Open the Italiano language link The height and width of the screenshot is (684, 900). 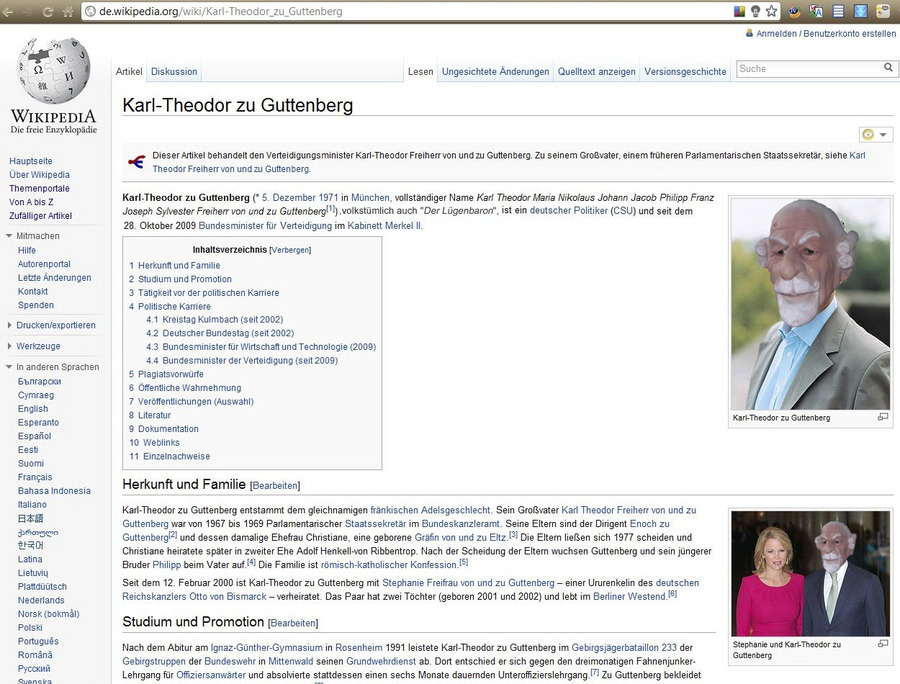pyautogui.click(x=32, y=505)
